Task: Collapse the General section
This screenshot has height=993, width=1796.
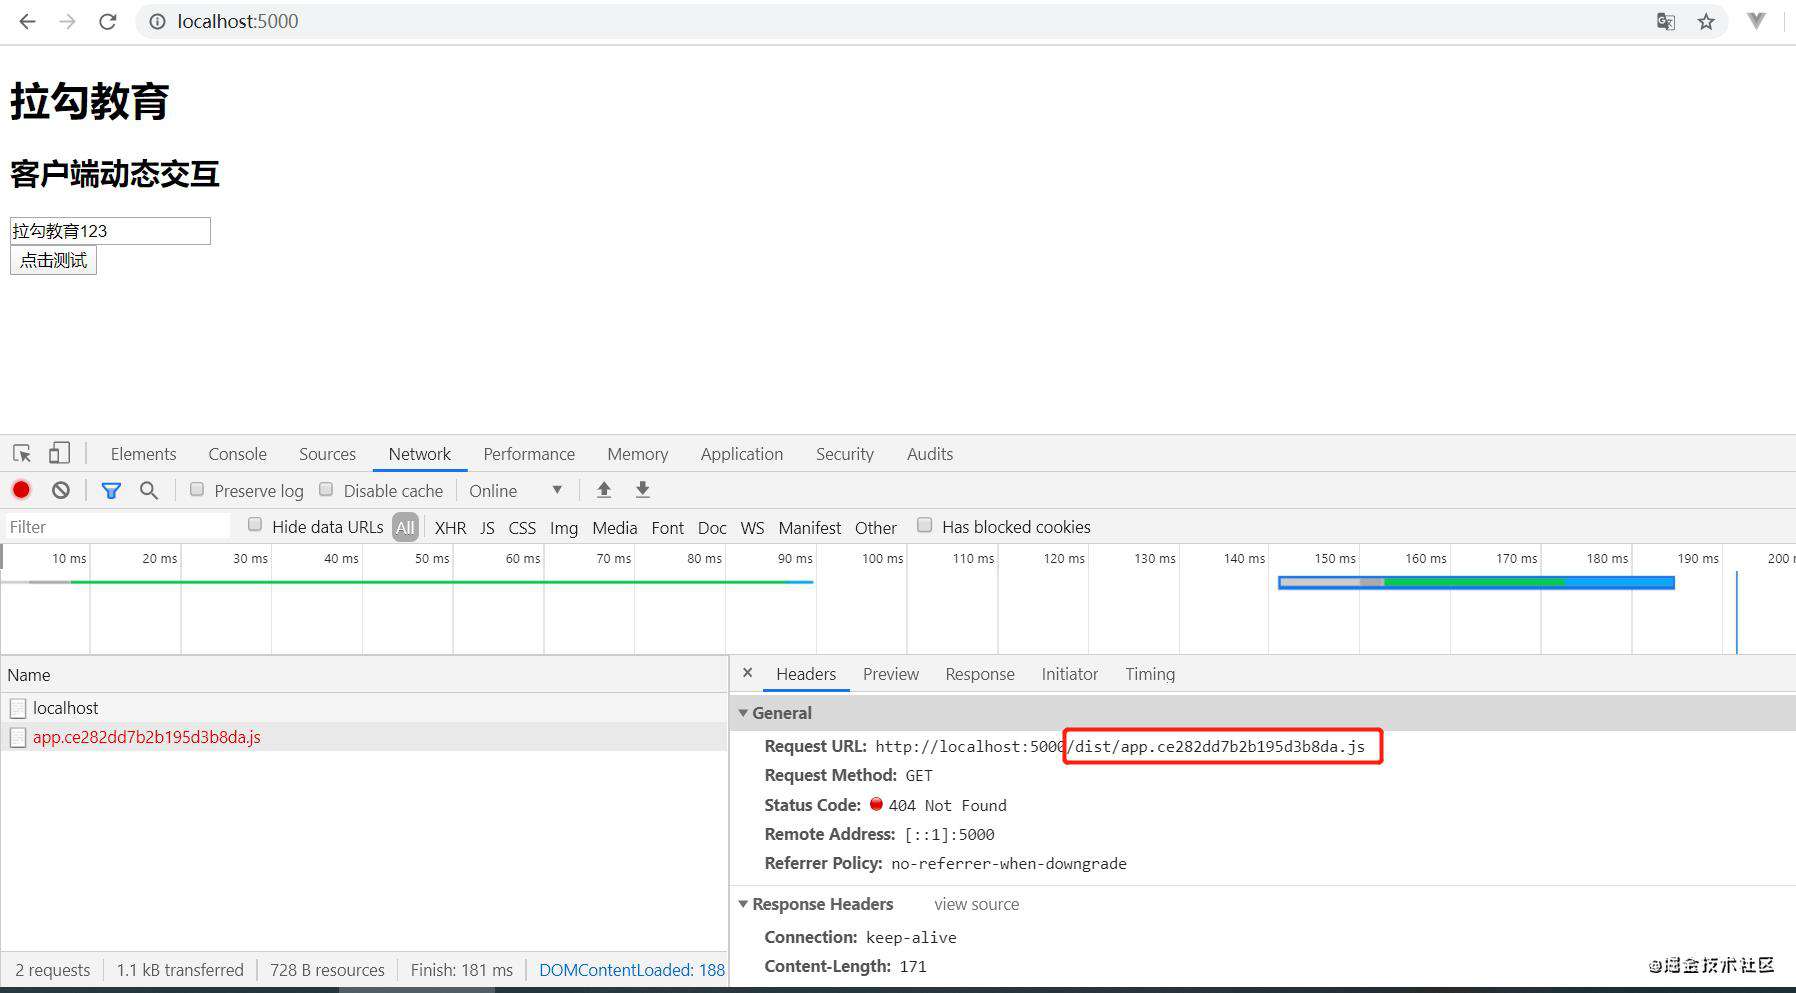Action: (743, 713)
